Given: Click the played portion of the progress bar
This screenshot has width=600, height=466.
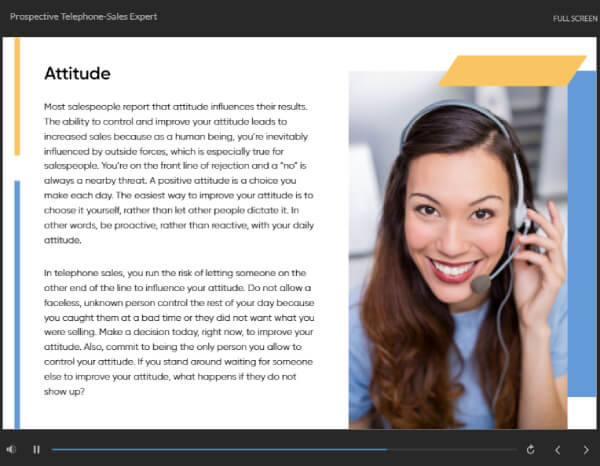Looking at the screenshot, I should tap(200, 450).
